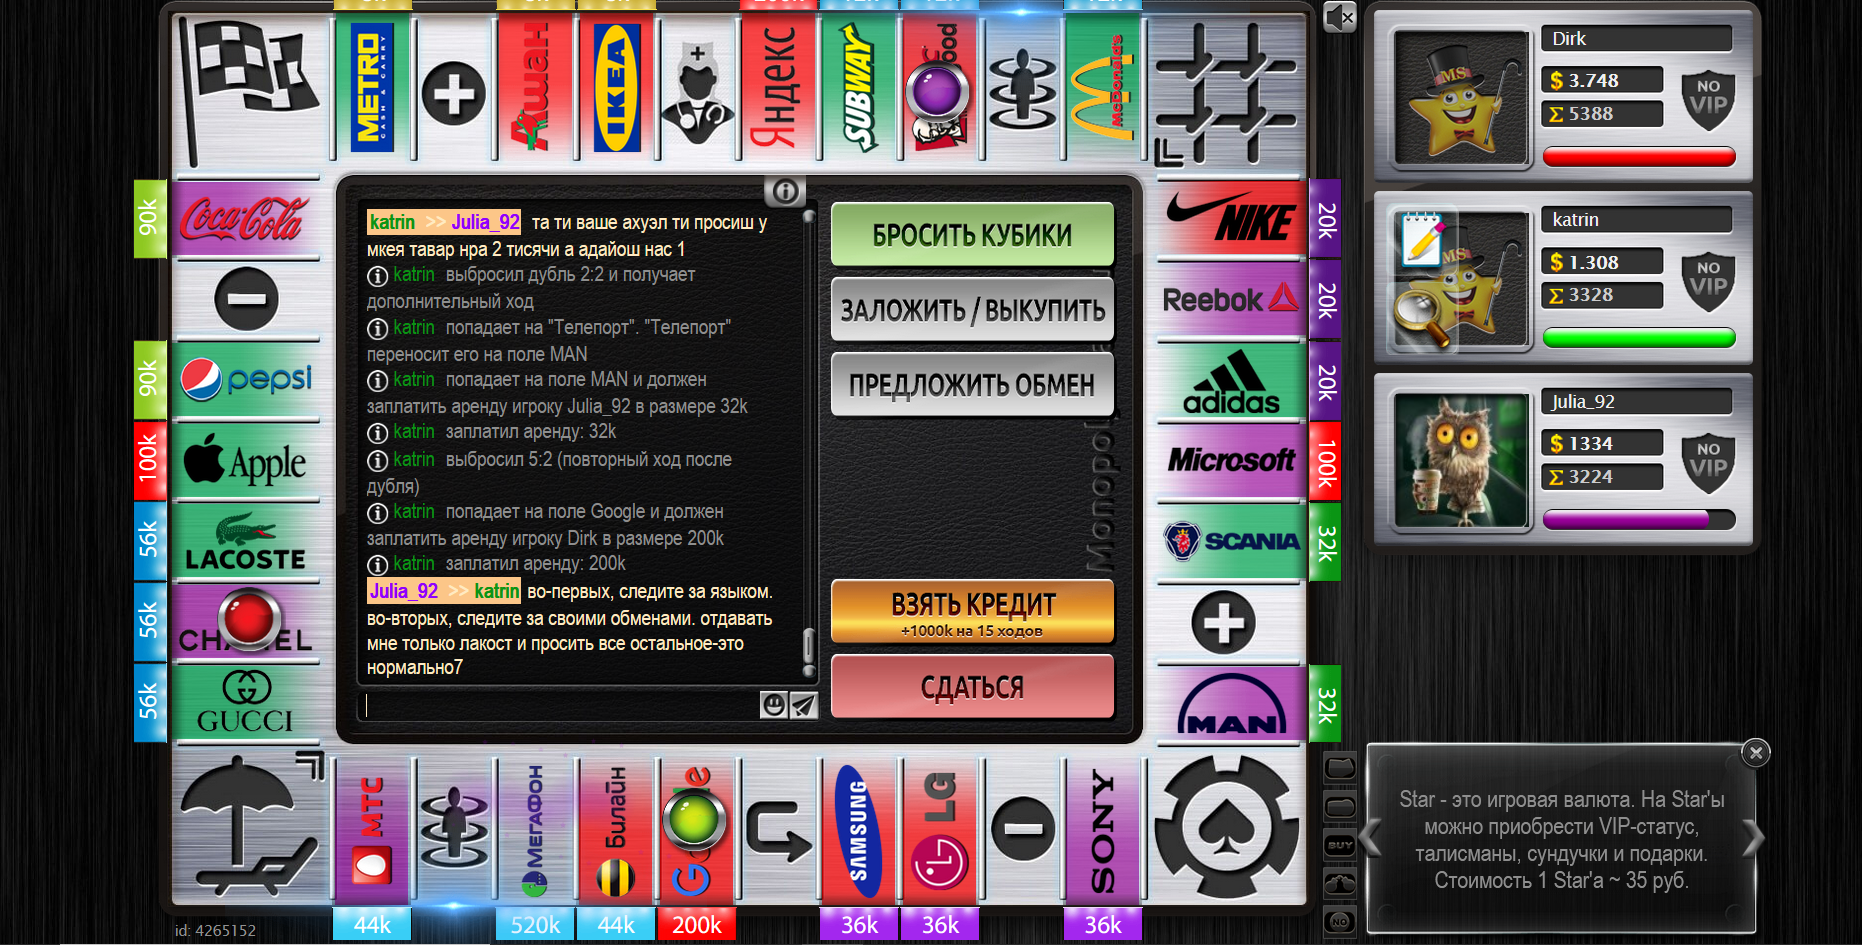The width and height of the screenshot is (1862, 945).
Task: Select the Билайн property cell
Action: [x=616, y=832]
